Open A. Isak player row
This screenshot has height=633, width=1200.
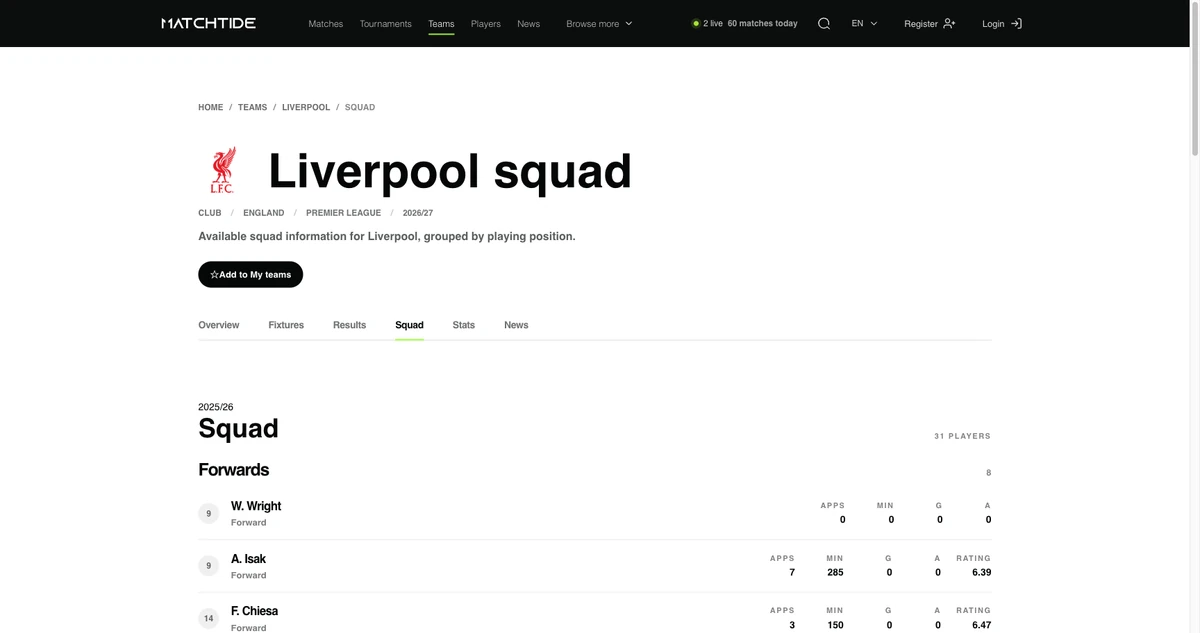click(595, 566)
